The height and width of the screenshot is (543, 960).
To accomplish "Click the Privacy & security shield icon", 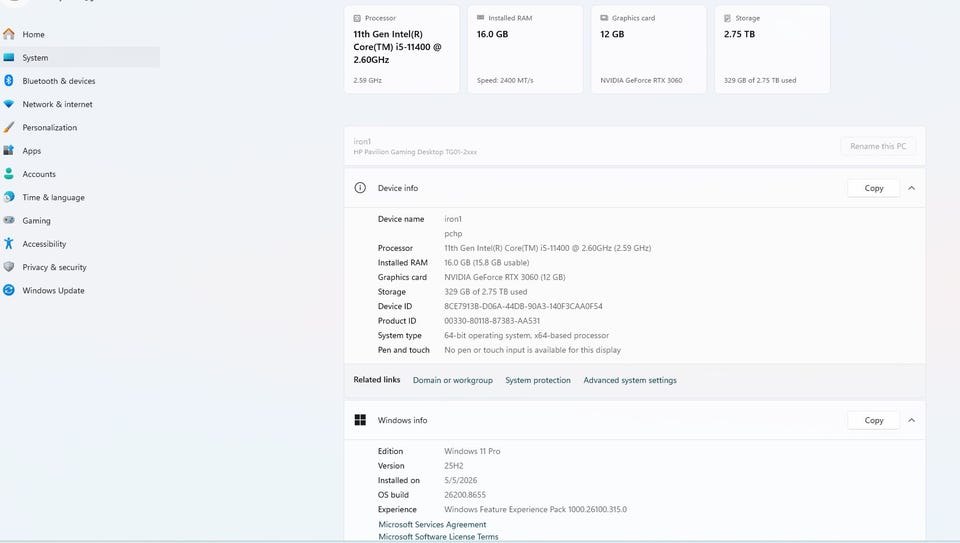I will click(x=9, y=267).
